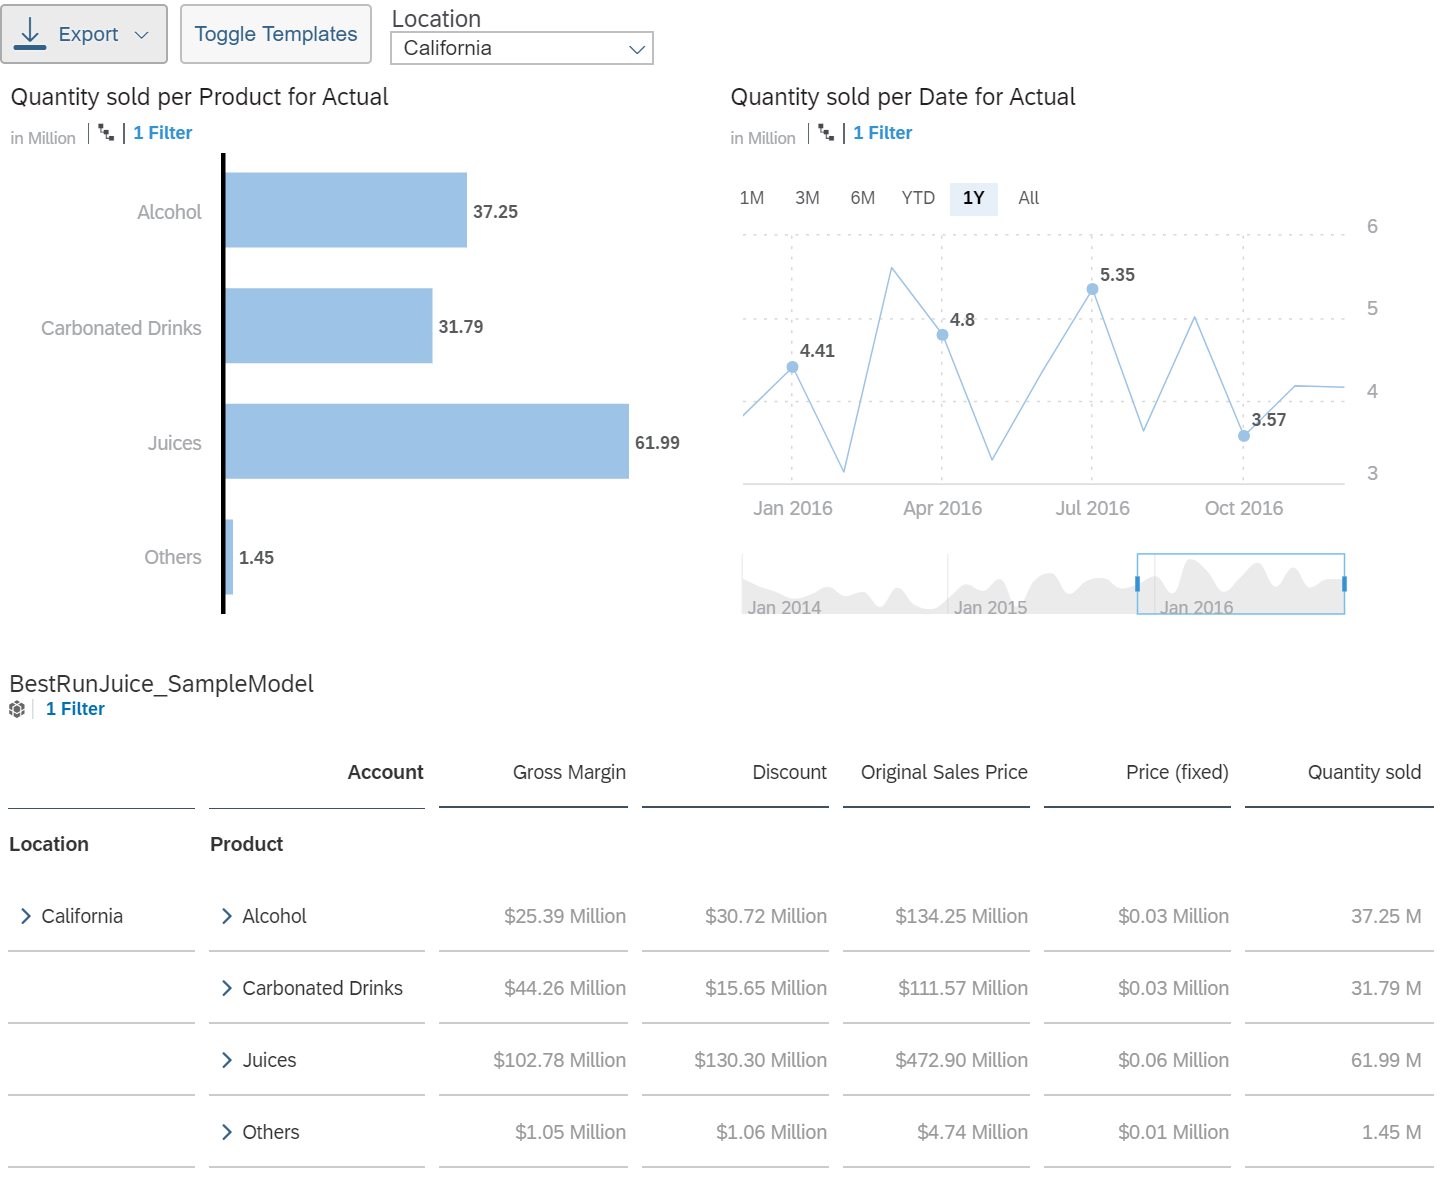Expand the Juices product row
Viewport: 1450px width, 1180px height.
point(227,1060)
